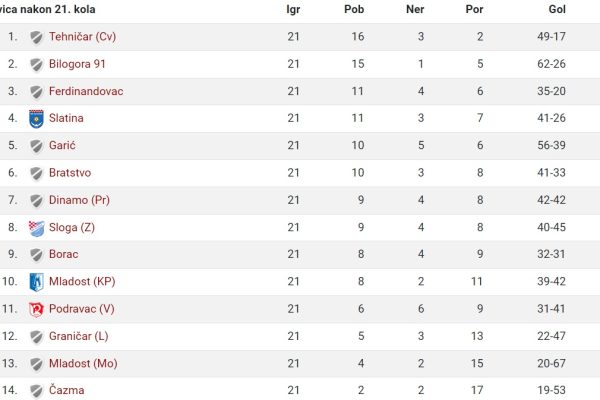Select the Graničar (L) team link
600x400 pixels.
tap(78, 336)
